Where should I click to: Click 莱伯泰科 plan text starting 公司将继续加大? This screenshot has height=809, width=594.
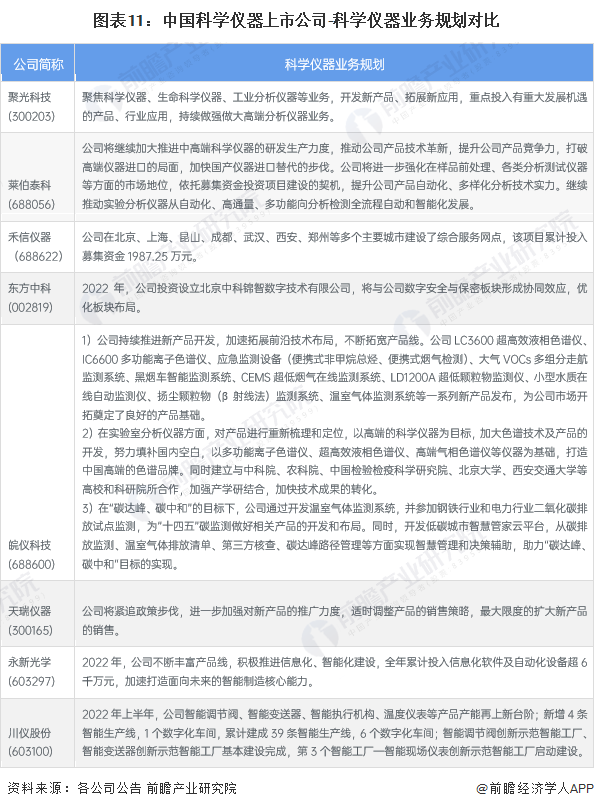pos(334,176)
